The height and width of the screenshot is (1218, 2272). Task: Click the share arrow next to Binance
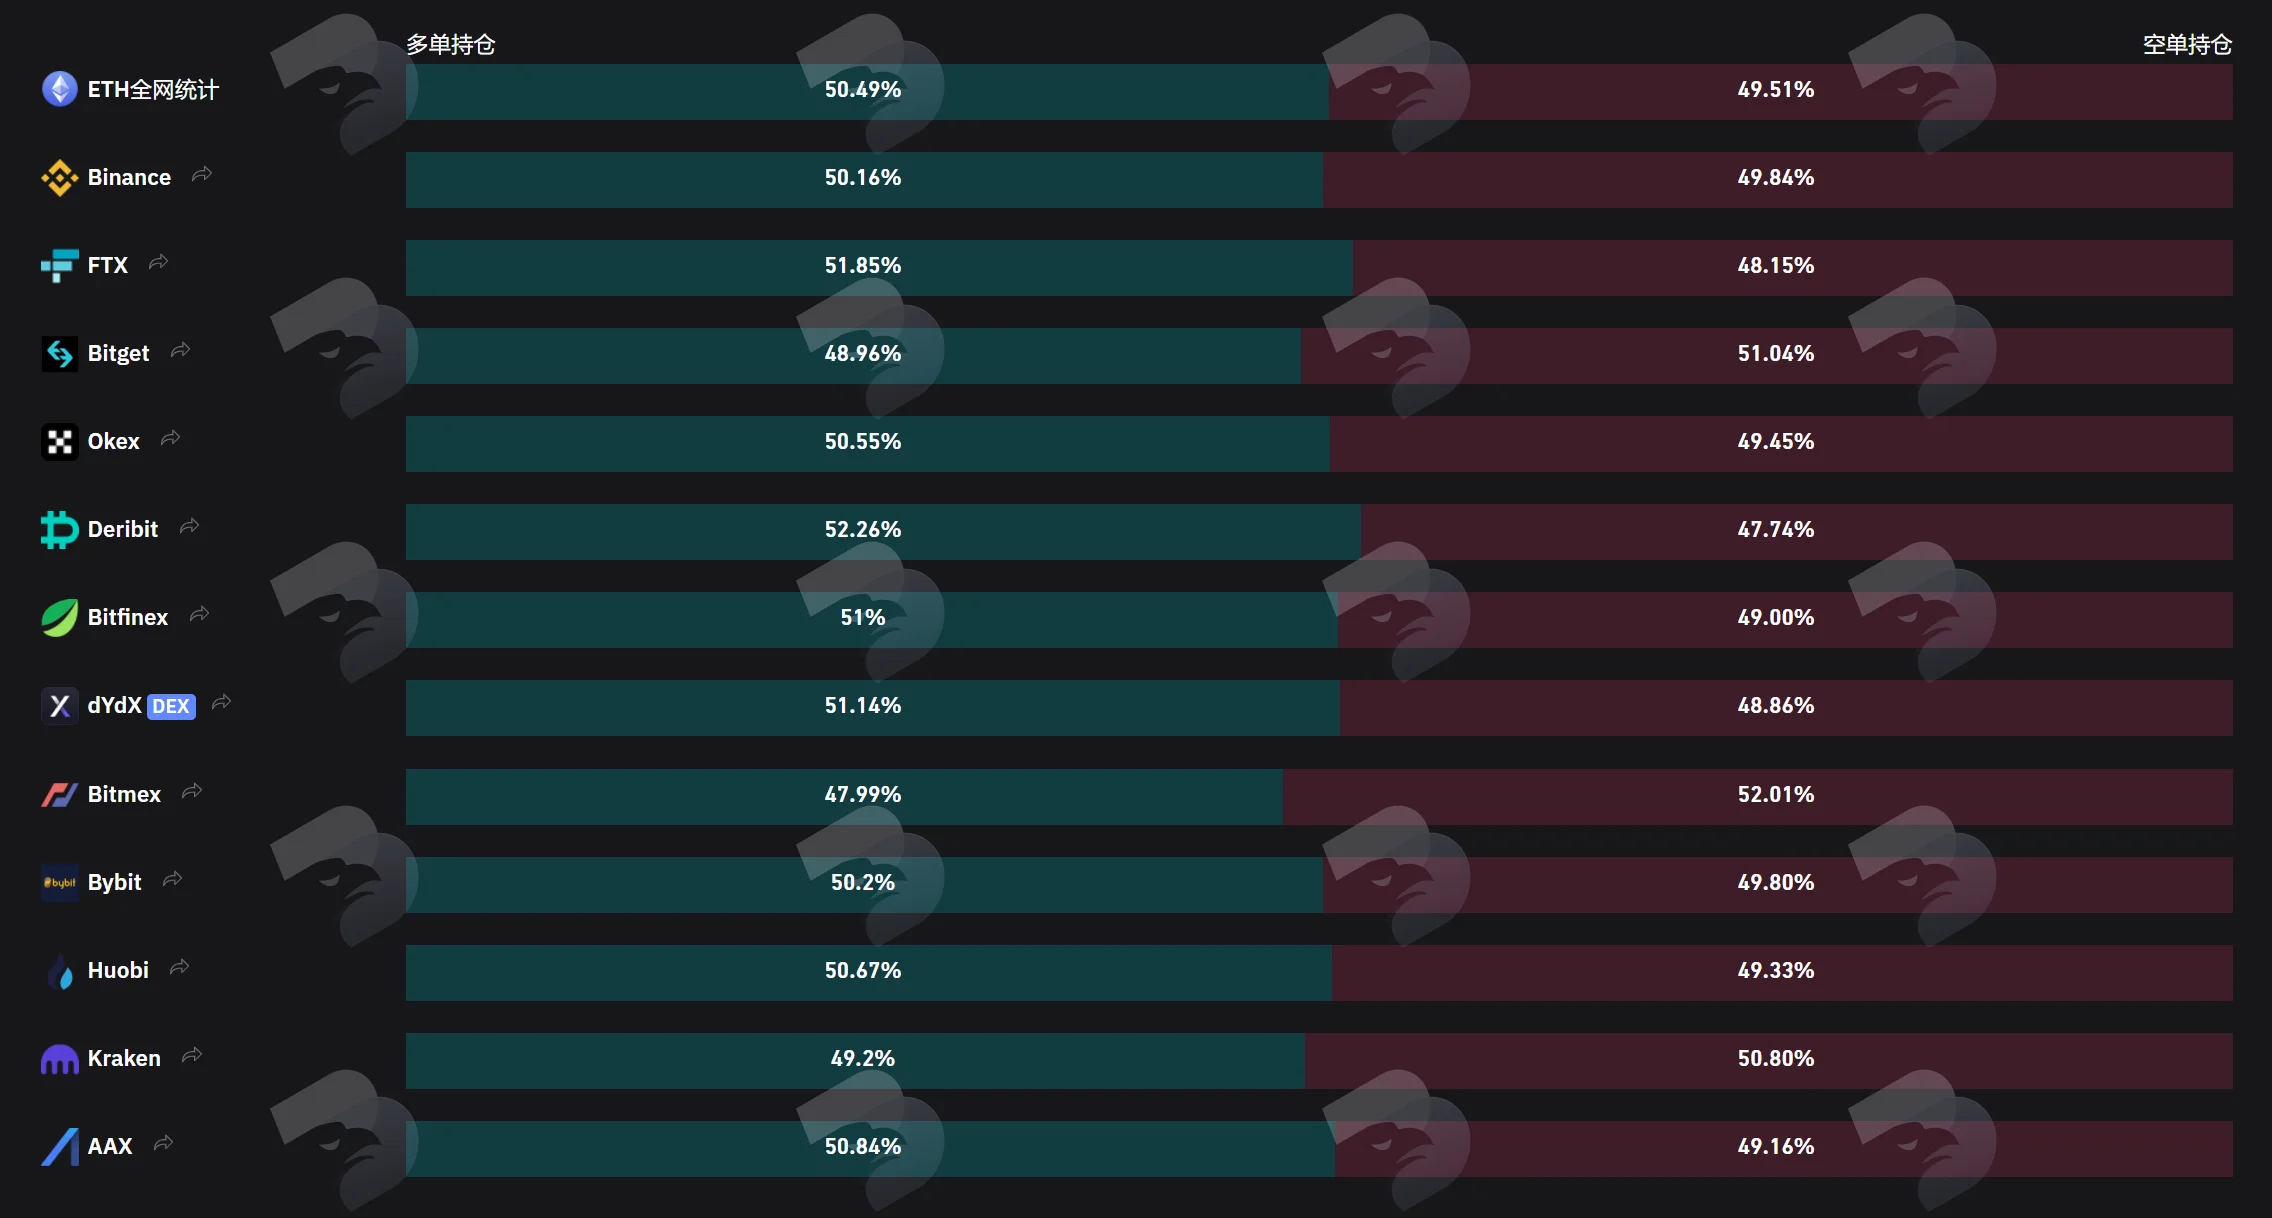click(x=202, y=175)
